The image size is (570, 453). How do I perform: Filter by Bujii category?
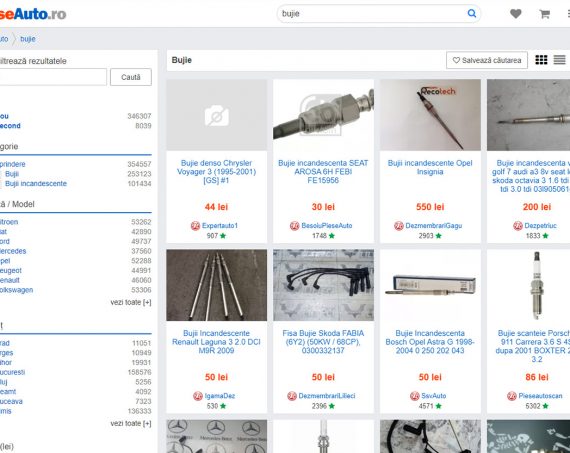click(x=12, y=174)
